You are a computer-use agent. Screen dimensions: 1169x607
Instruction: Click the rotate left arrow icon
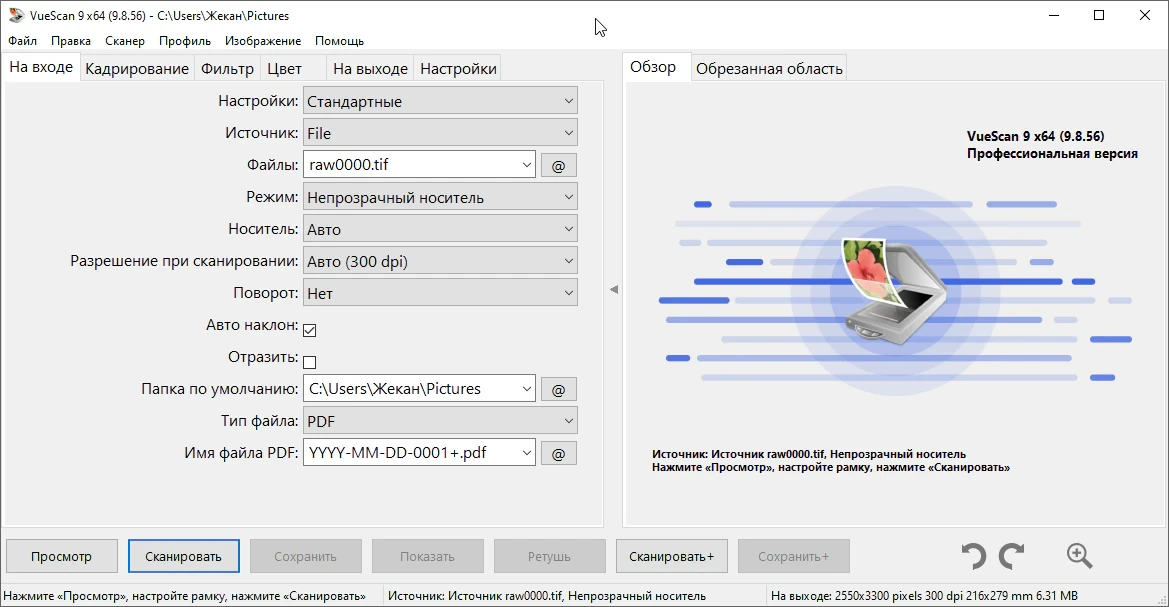[x=974, y=556]
